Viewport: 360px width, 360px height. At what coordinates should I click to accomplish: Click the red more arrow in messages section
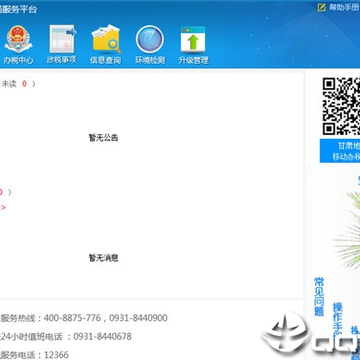point(3,207)
